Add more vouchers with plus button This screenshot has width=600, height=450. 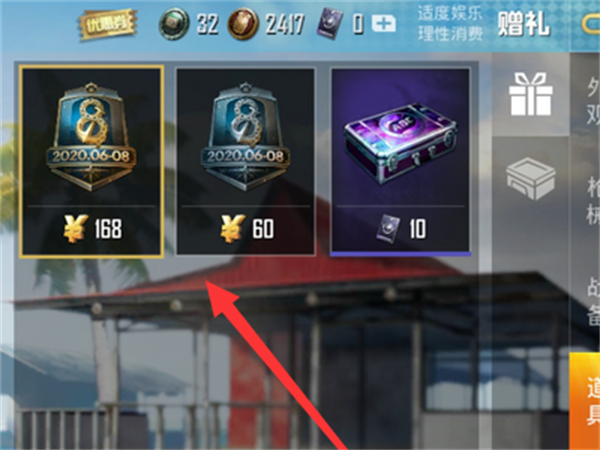tap(384, 24)
